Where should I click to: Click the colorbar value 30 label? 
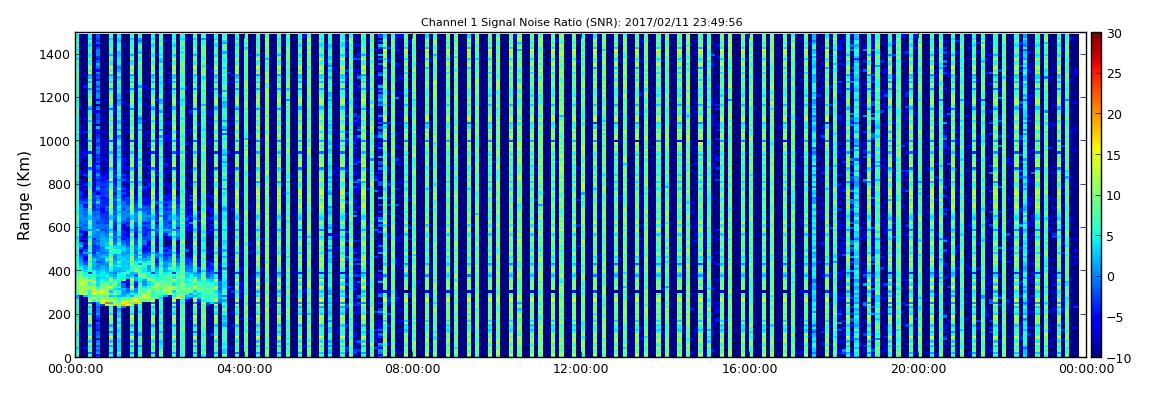click(x=1115, y=34)
